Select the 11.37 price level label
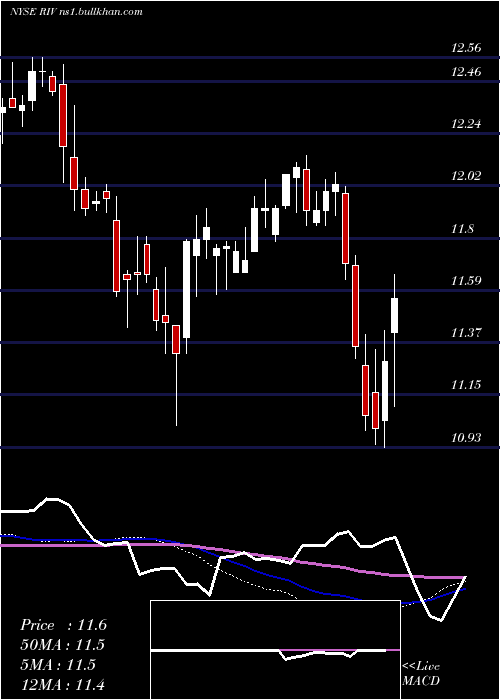The height and width of the screenshot is (700, 500). click(466, 333)
